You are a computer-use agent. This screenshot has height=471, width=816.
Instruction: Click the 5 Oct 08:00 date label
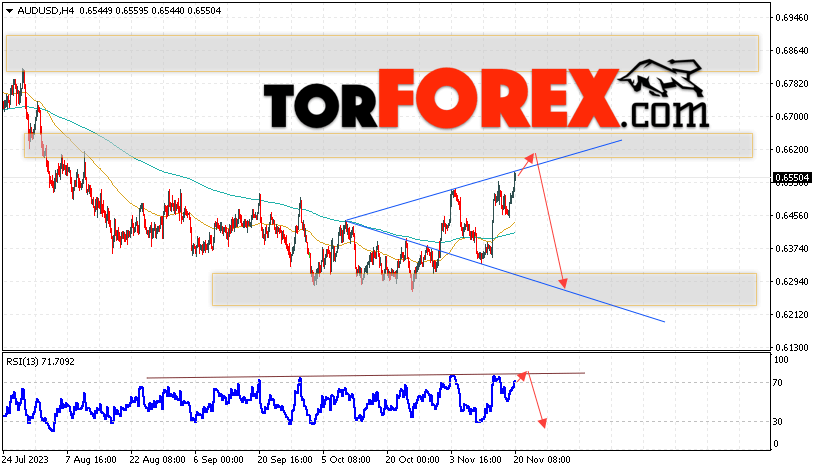click(346, 460)
